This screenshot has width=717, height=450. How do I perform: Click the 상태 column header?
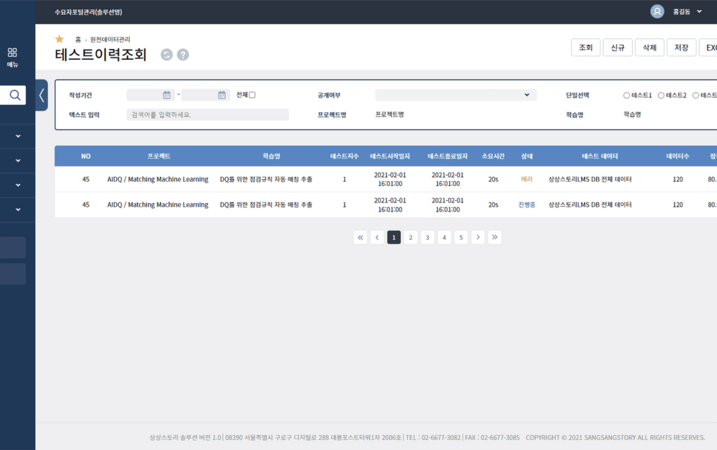[x=527, y=156]
